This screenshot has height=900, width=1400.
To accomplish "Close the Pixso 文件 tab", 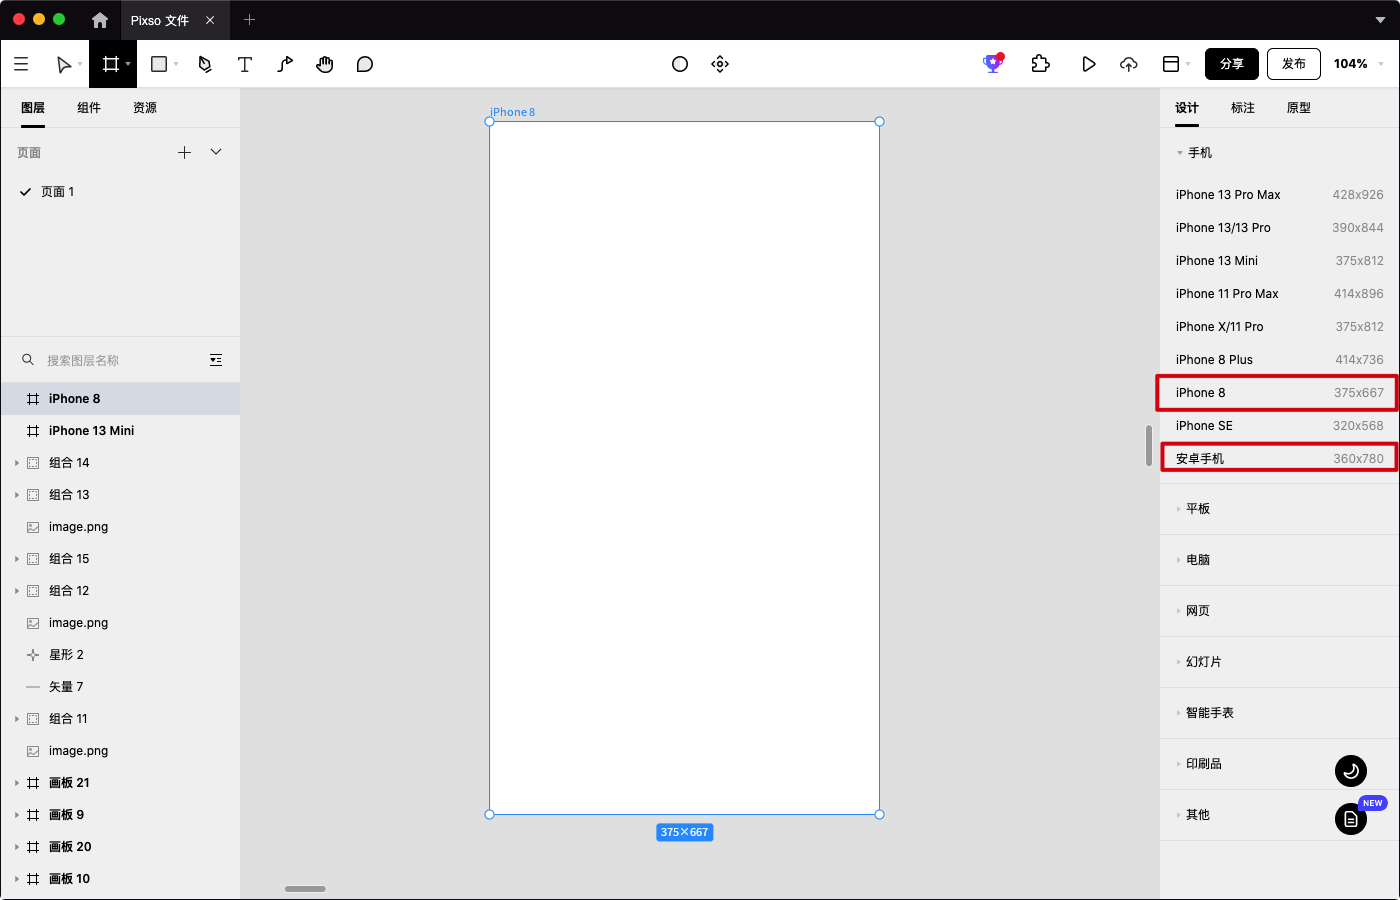I will [x=210, y=20].
